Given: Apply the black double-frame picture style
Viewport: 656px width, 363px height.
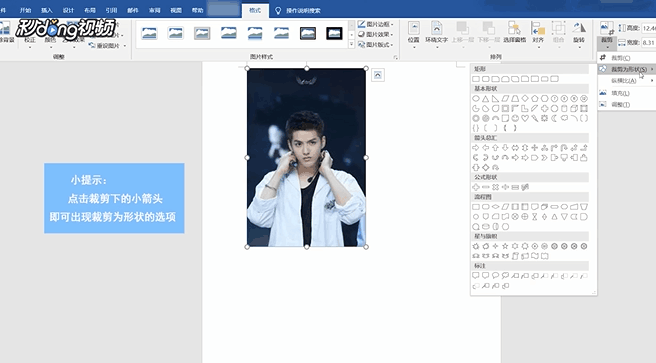Looking at the screenshot, I should point(334,33).
